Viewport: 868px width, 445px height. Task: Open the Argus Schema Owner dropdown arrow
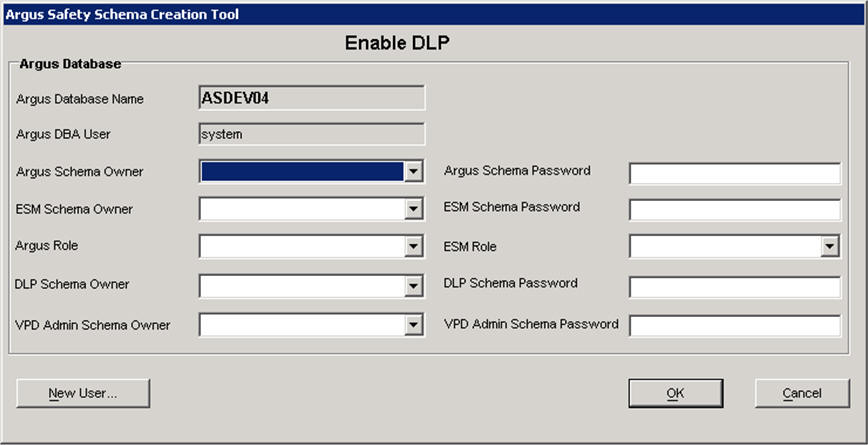[x=413, y=172]
